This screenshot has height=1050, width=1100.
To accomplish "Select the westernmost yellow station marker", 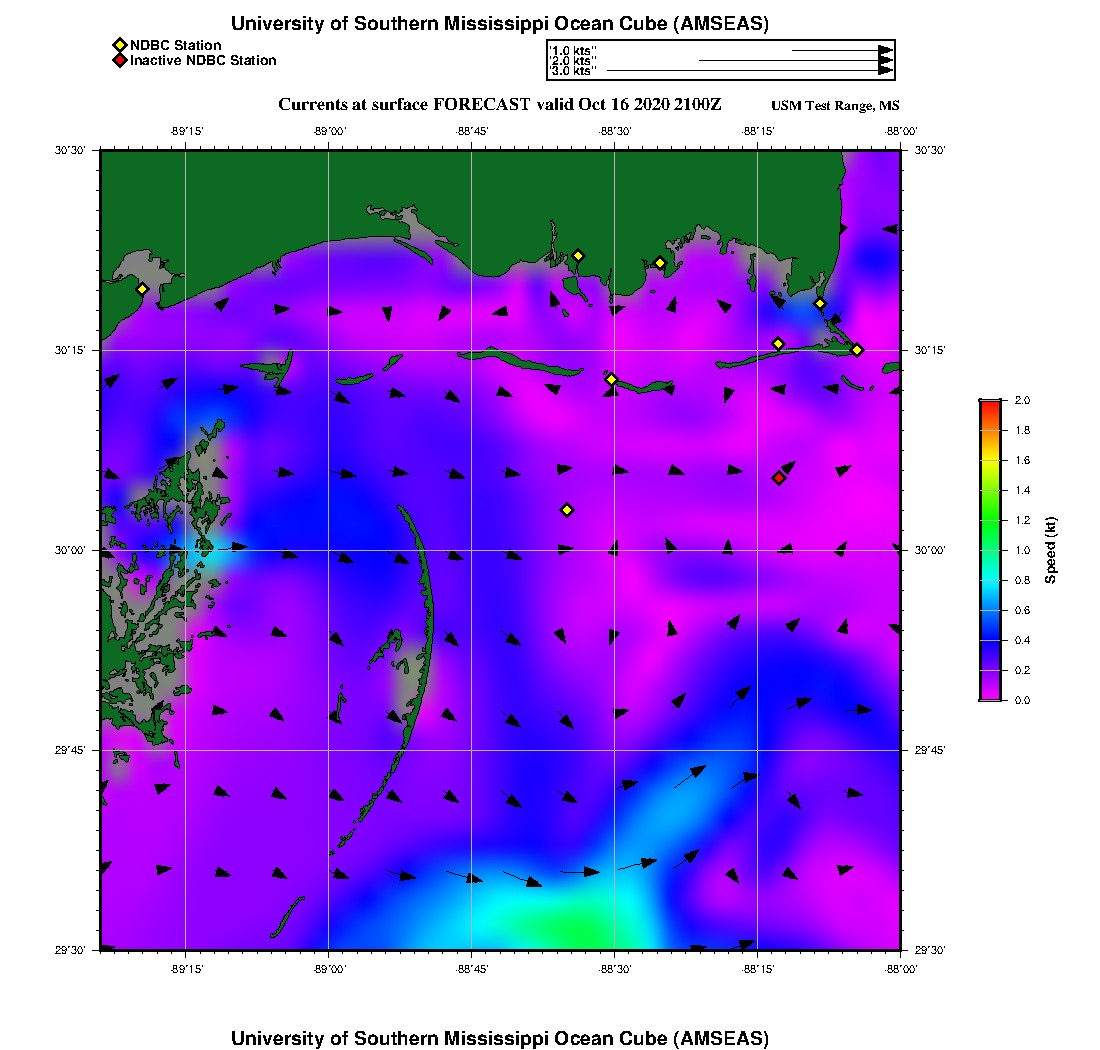I will click(x=142, y=289).
